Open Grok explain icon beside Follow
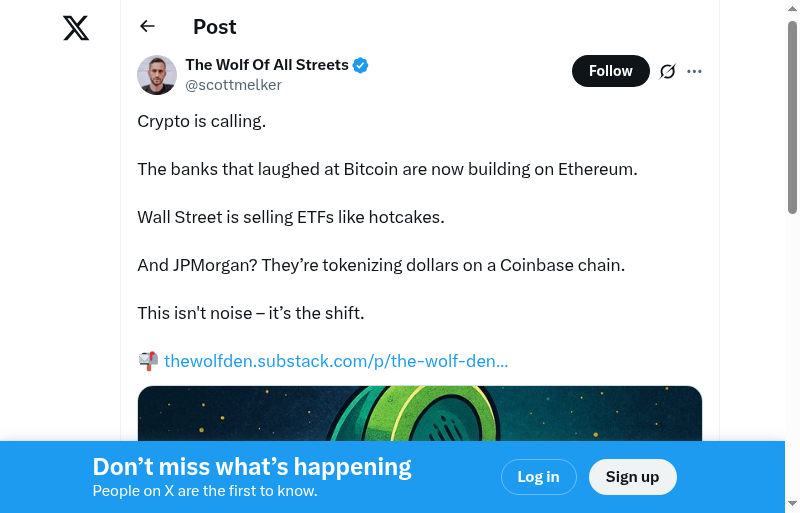Screen dimensions: 800x513 (x=668, y=71)
